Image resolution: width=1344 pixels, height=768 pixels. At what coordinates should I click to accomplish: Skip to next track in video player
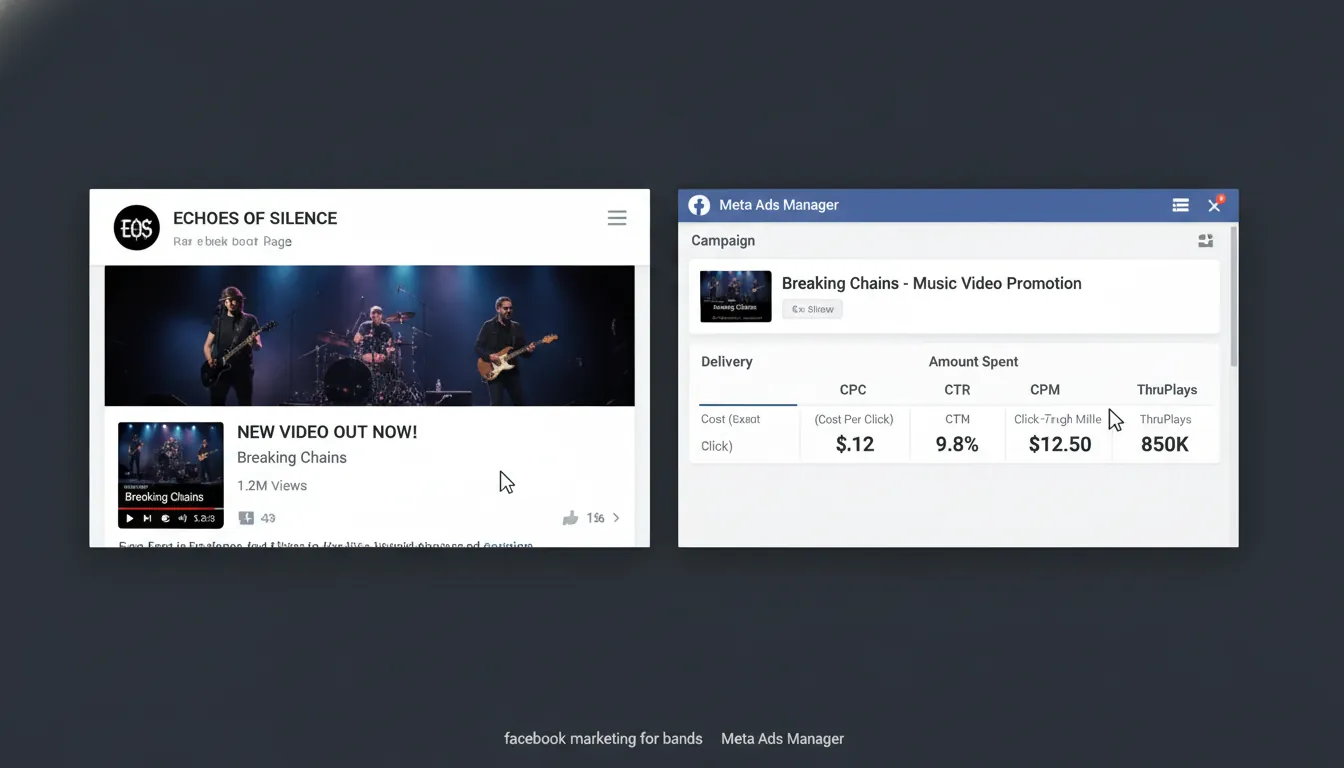(147, 518)
